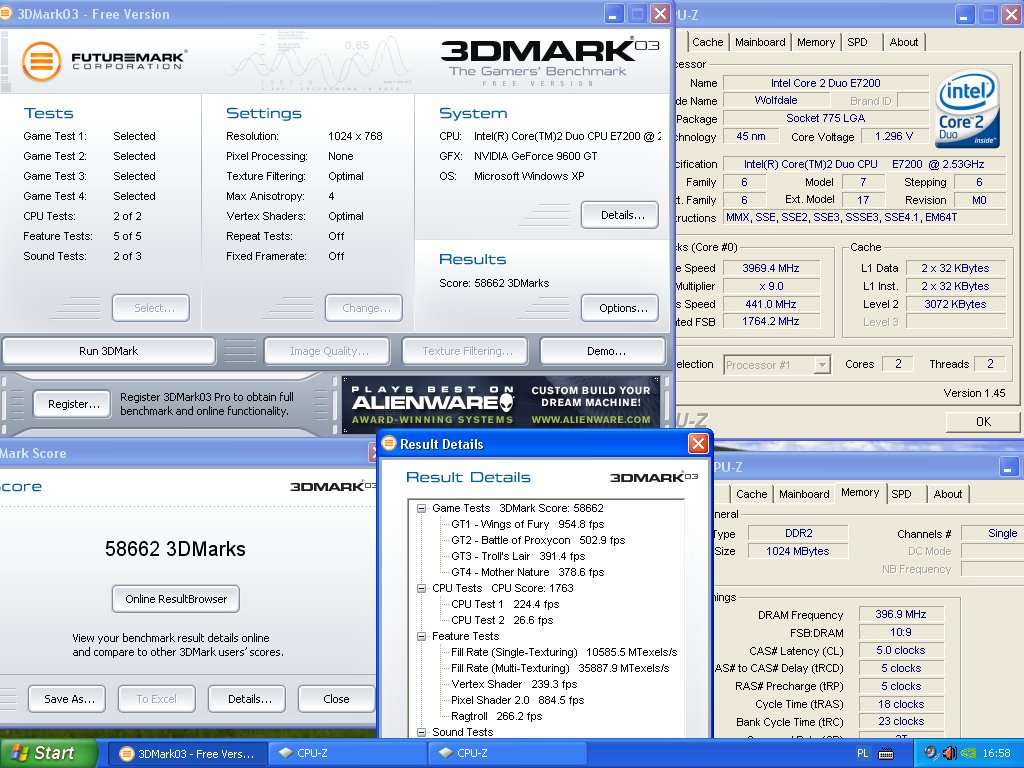1024x768 pixels.
Task: Open the Windows Start menu
Action: tap(48, 754)
